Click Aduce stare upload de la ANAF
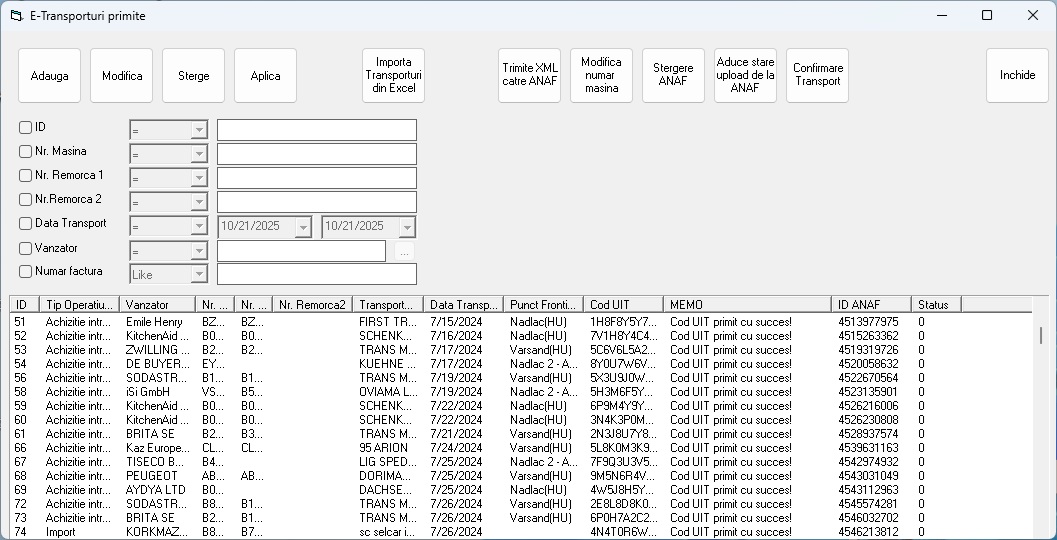This screenshot has width=1057, height=540. 745,76
